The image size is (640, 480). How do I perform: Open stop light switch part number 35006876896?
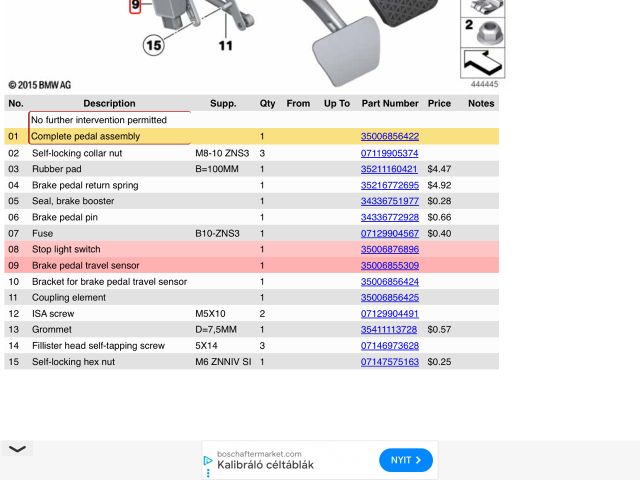[x=390, y=249]
